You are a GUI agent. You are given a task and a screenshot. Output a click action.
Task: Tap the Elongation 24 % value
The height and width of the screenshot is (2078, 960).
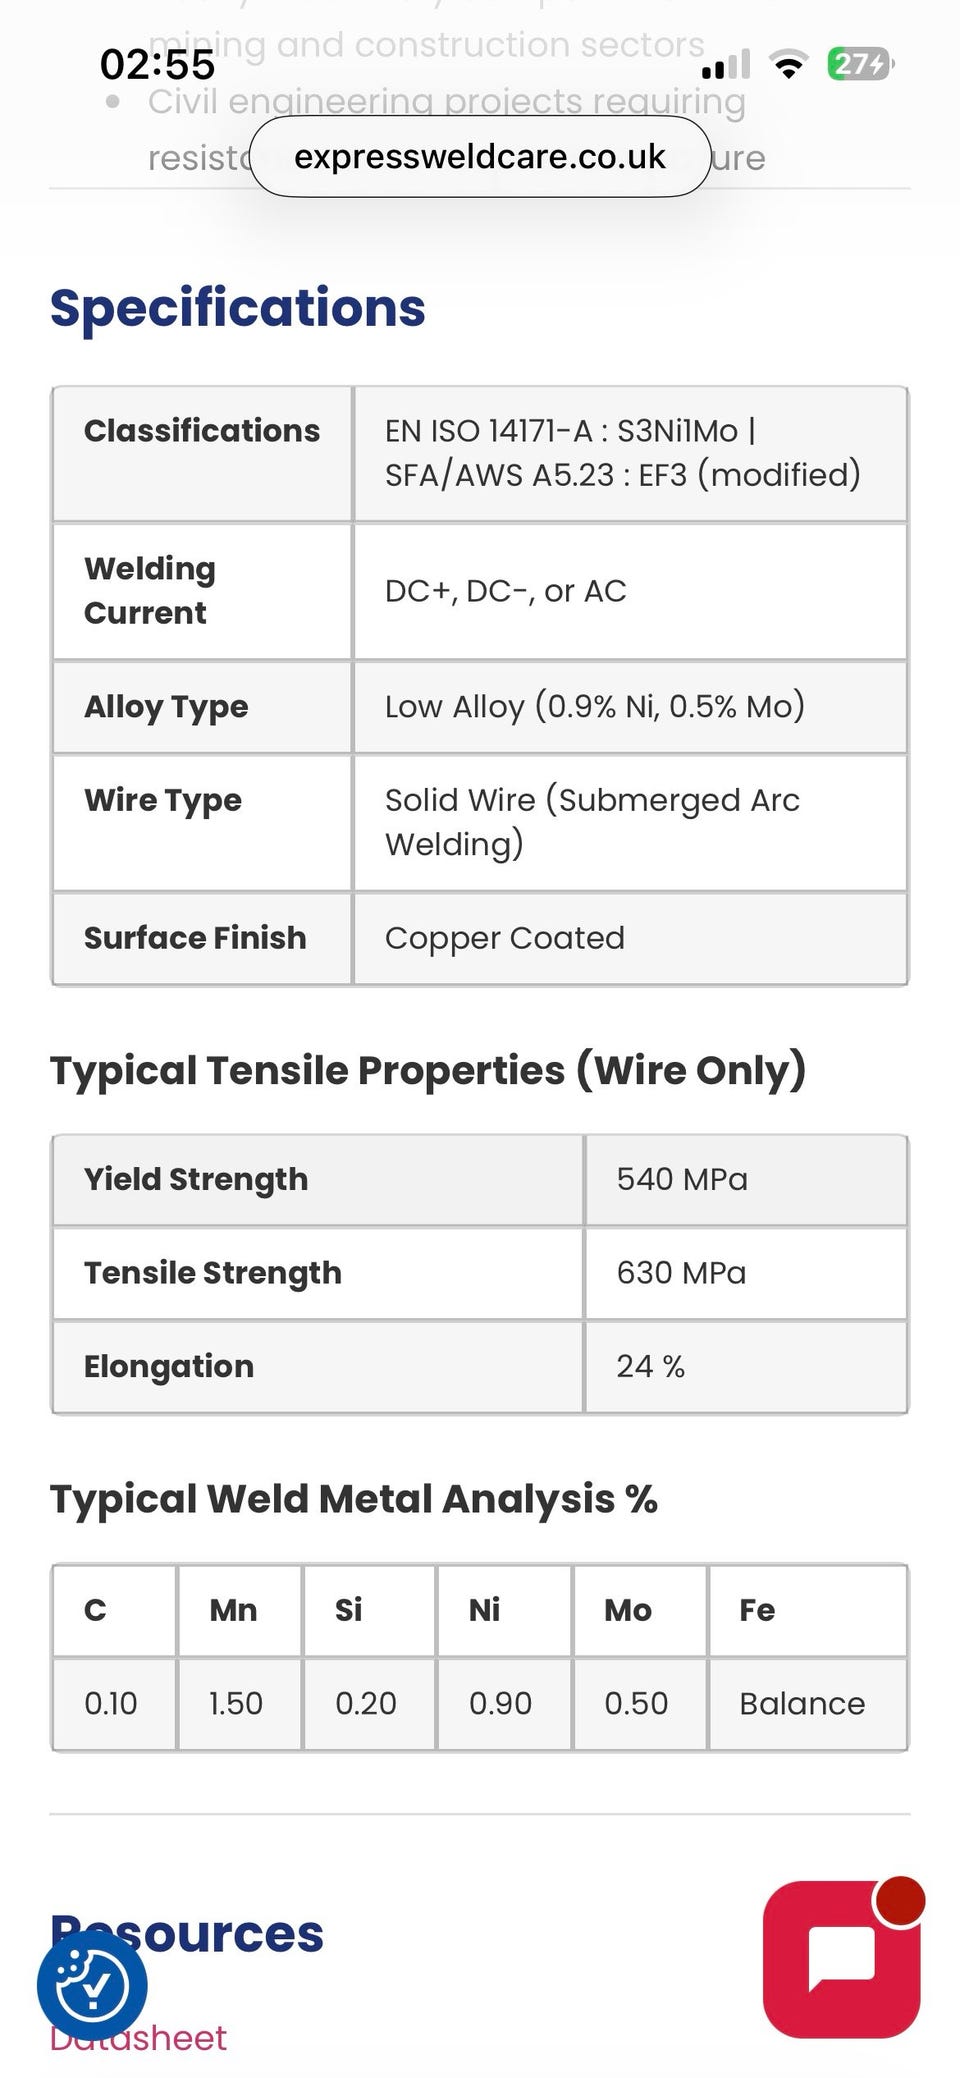point(651,1366)
